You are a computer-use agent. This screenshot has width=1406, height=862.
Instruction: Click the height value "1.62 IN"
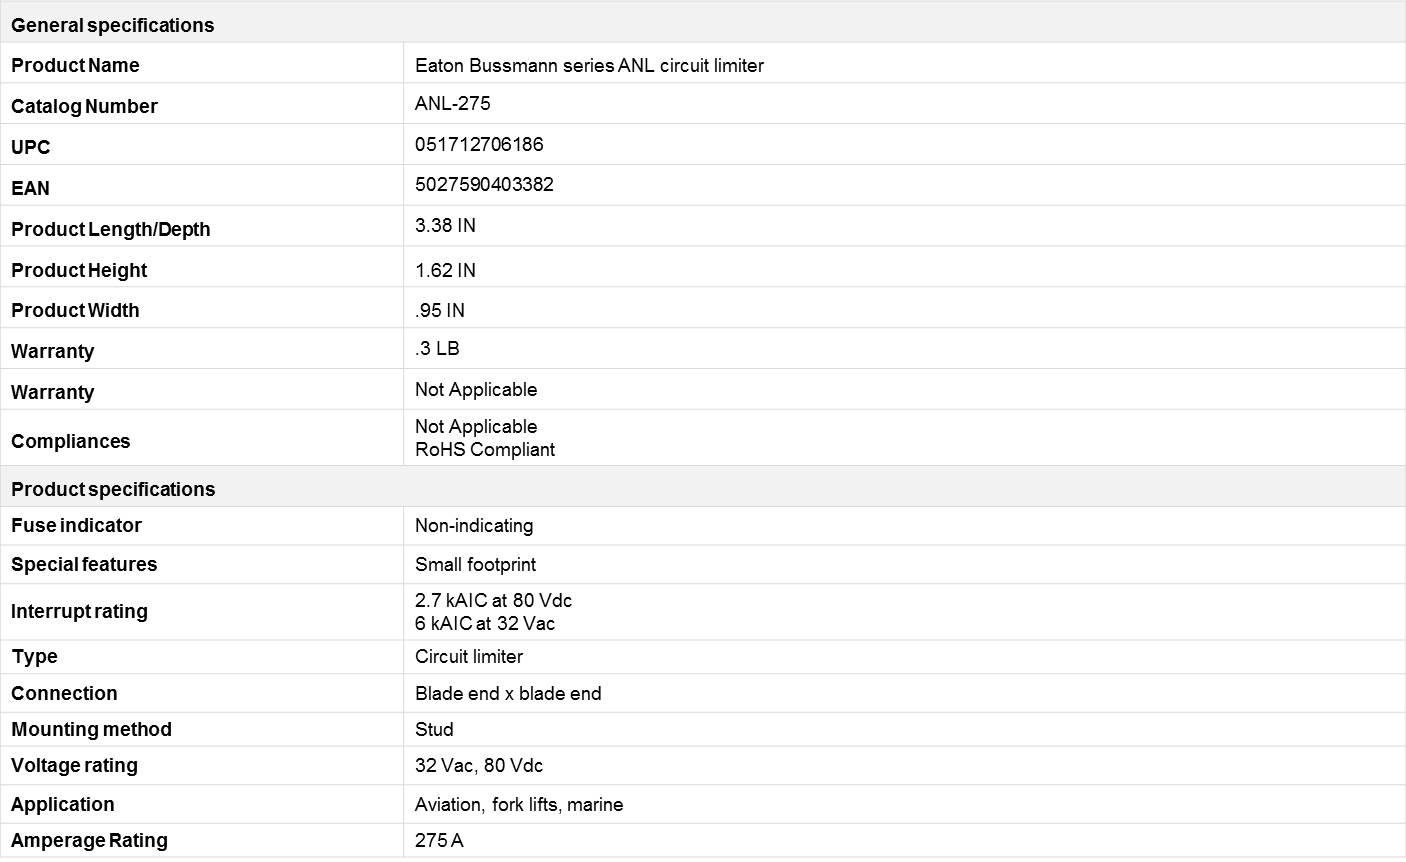(445, 270)
